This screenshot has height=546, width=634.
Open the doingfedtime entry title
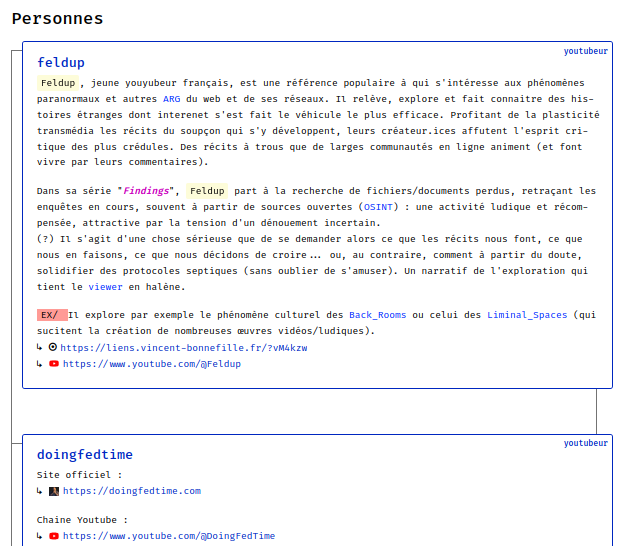tap(85, 455)
